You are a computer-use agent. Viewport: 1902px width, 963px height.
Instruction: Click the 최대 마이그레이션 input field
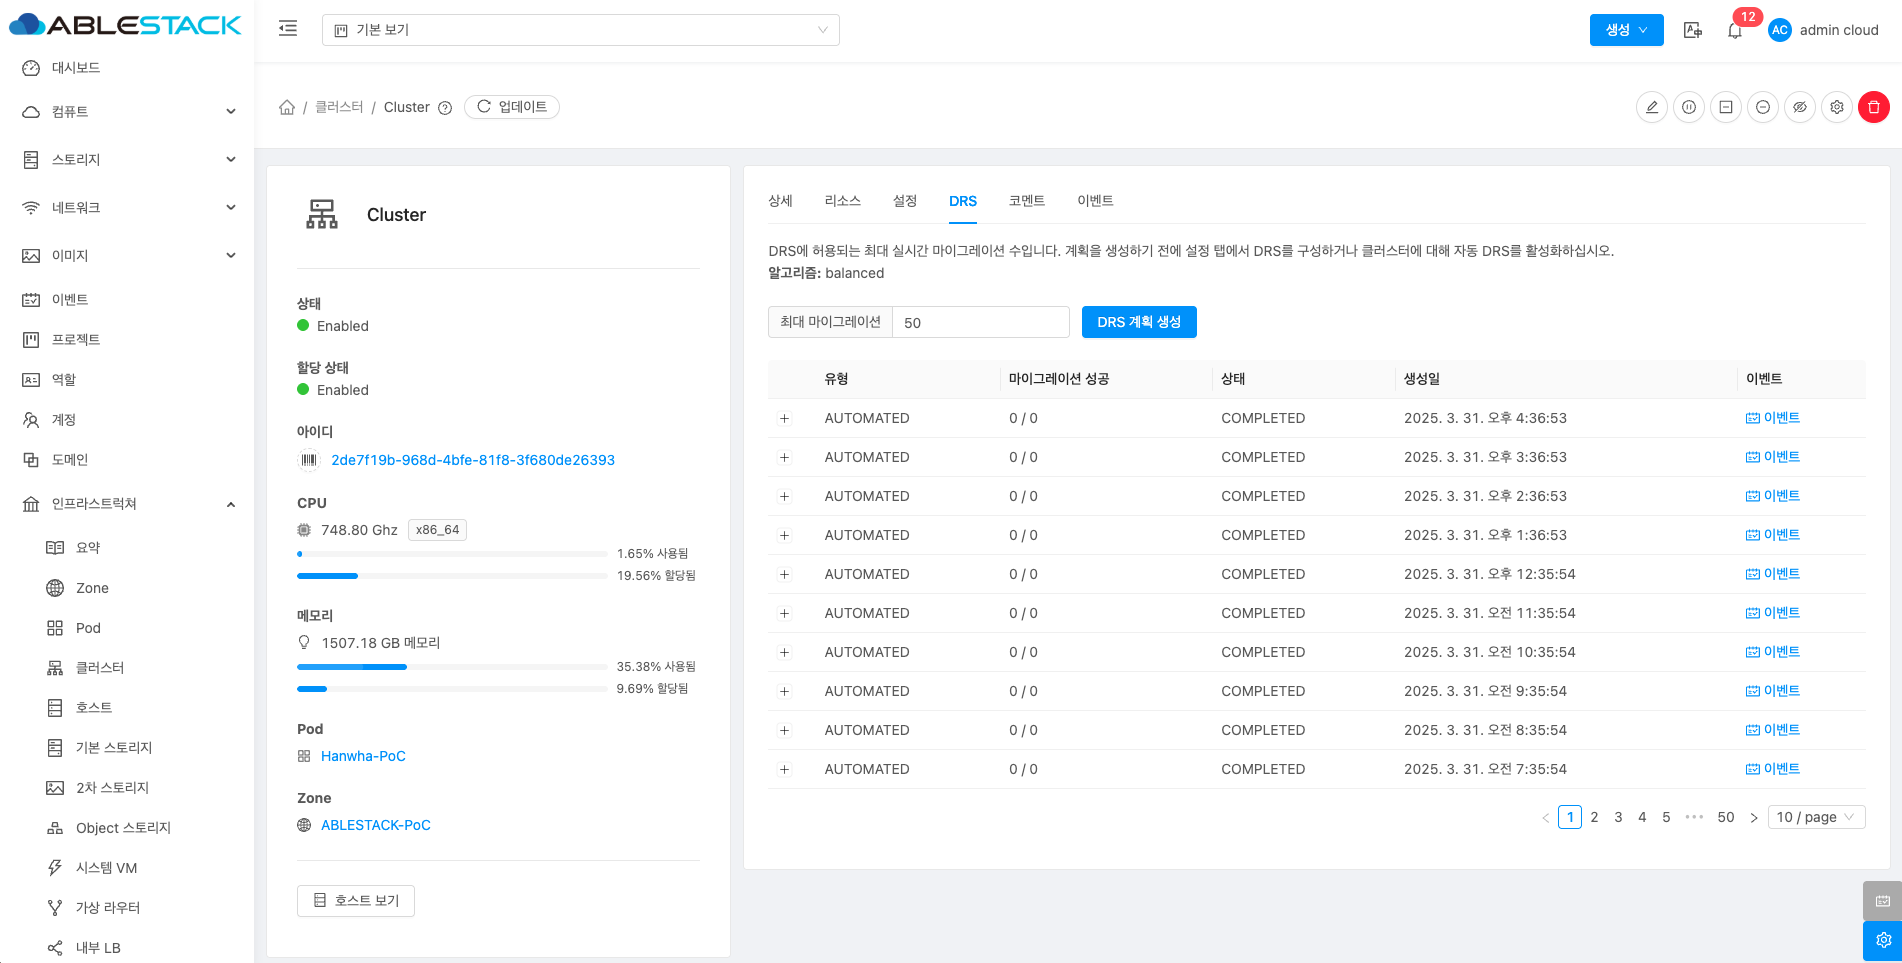980,323
